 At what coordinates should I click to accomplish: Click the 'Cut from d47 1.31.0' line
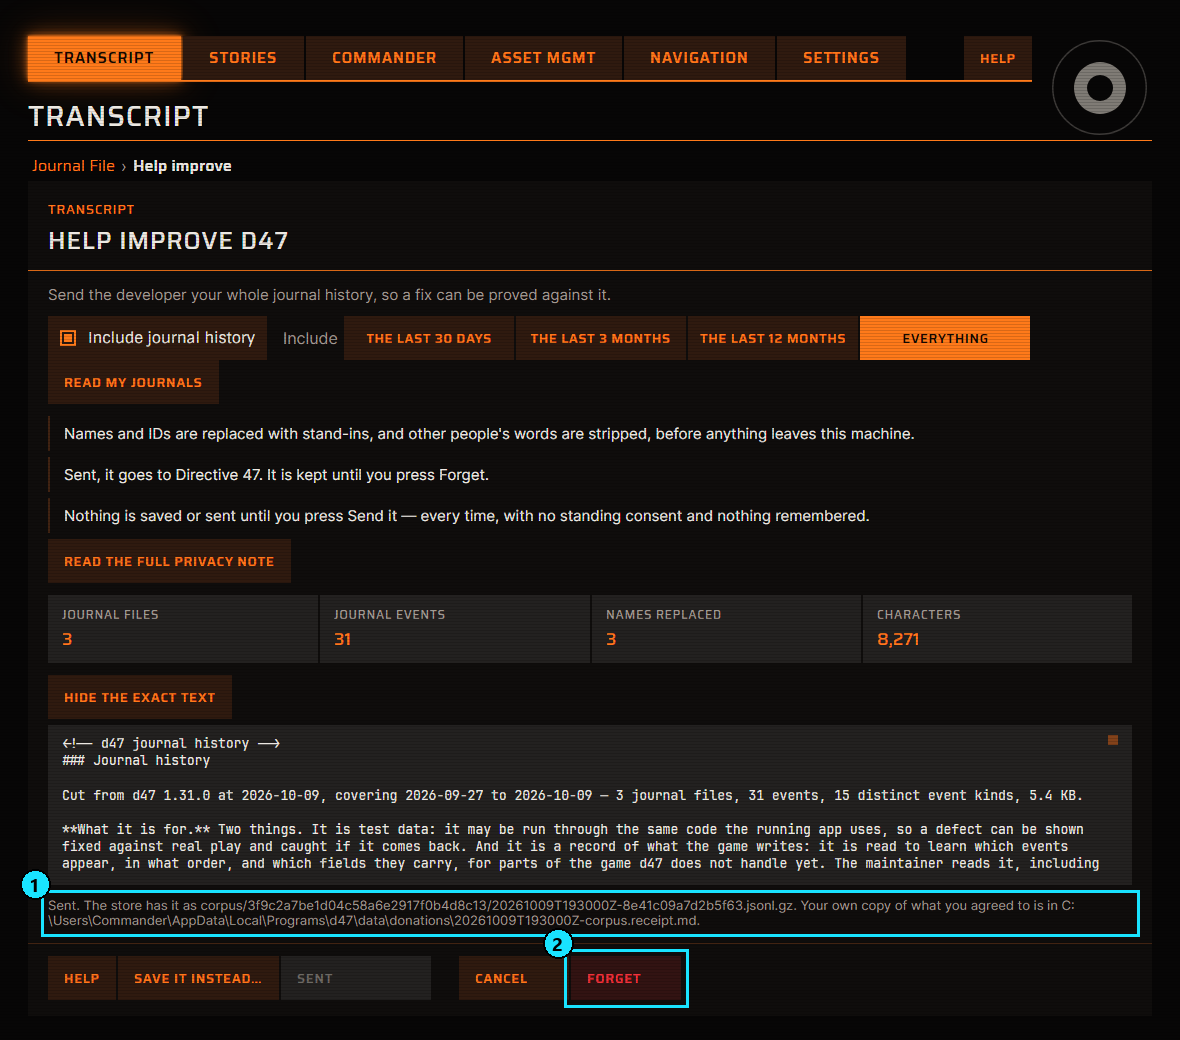click(x=572, y=795)
